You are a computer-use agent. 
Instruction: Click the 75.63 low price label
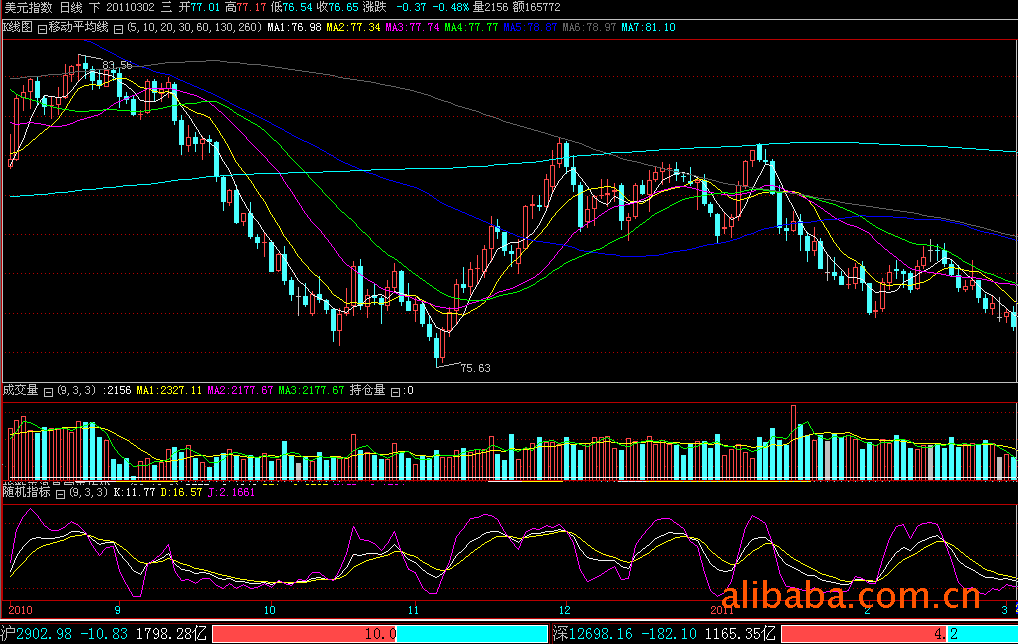pyautogui.click(x=475, y=368)
